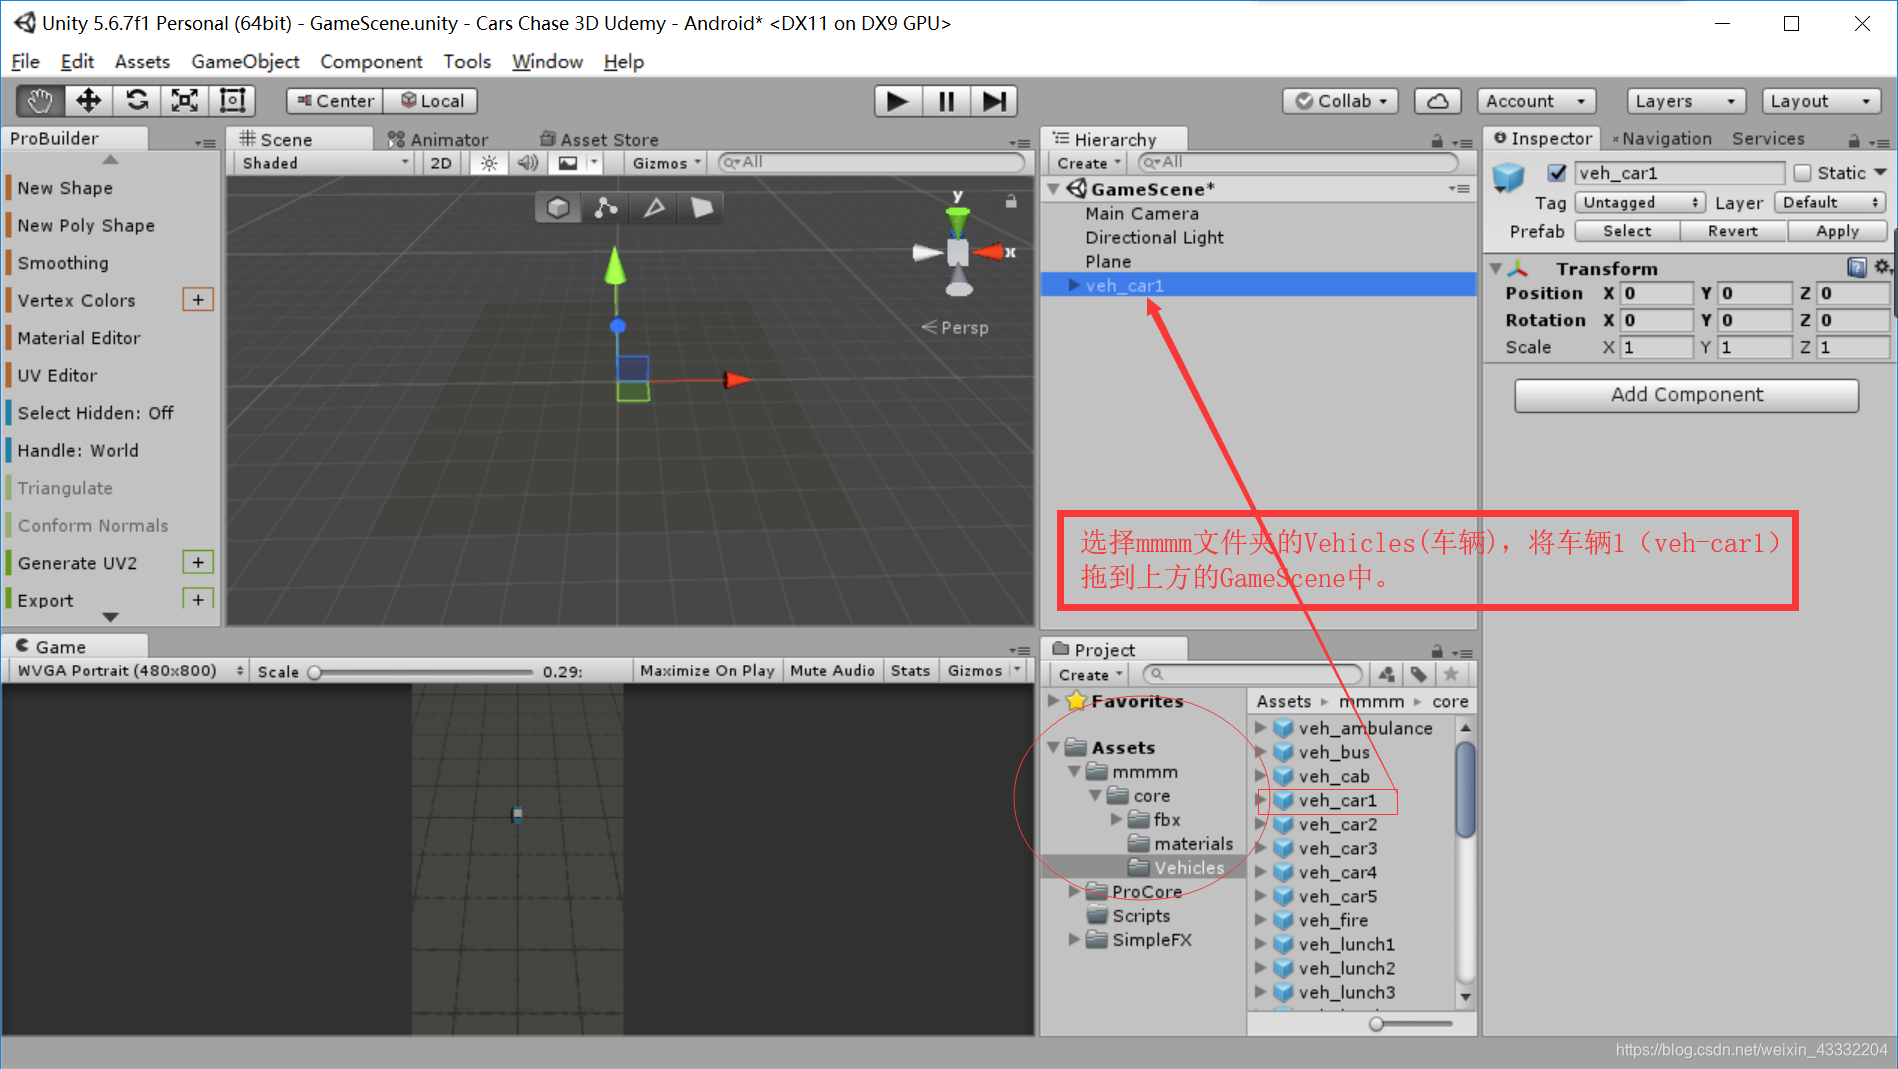
Task: Open Transform help reference icon
Action: click(x=1857, y=267)
